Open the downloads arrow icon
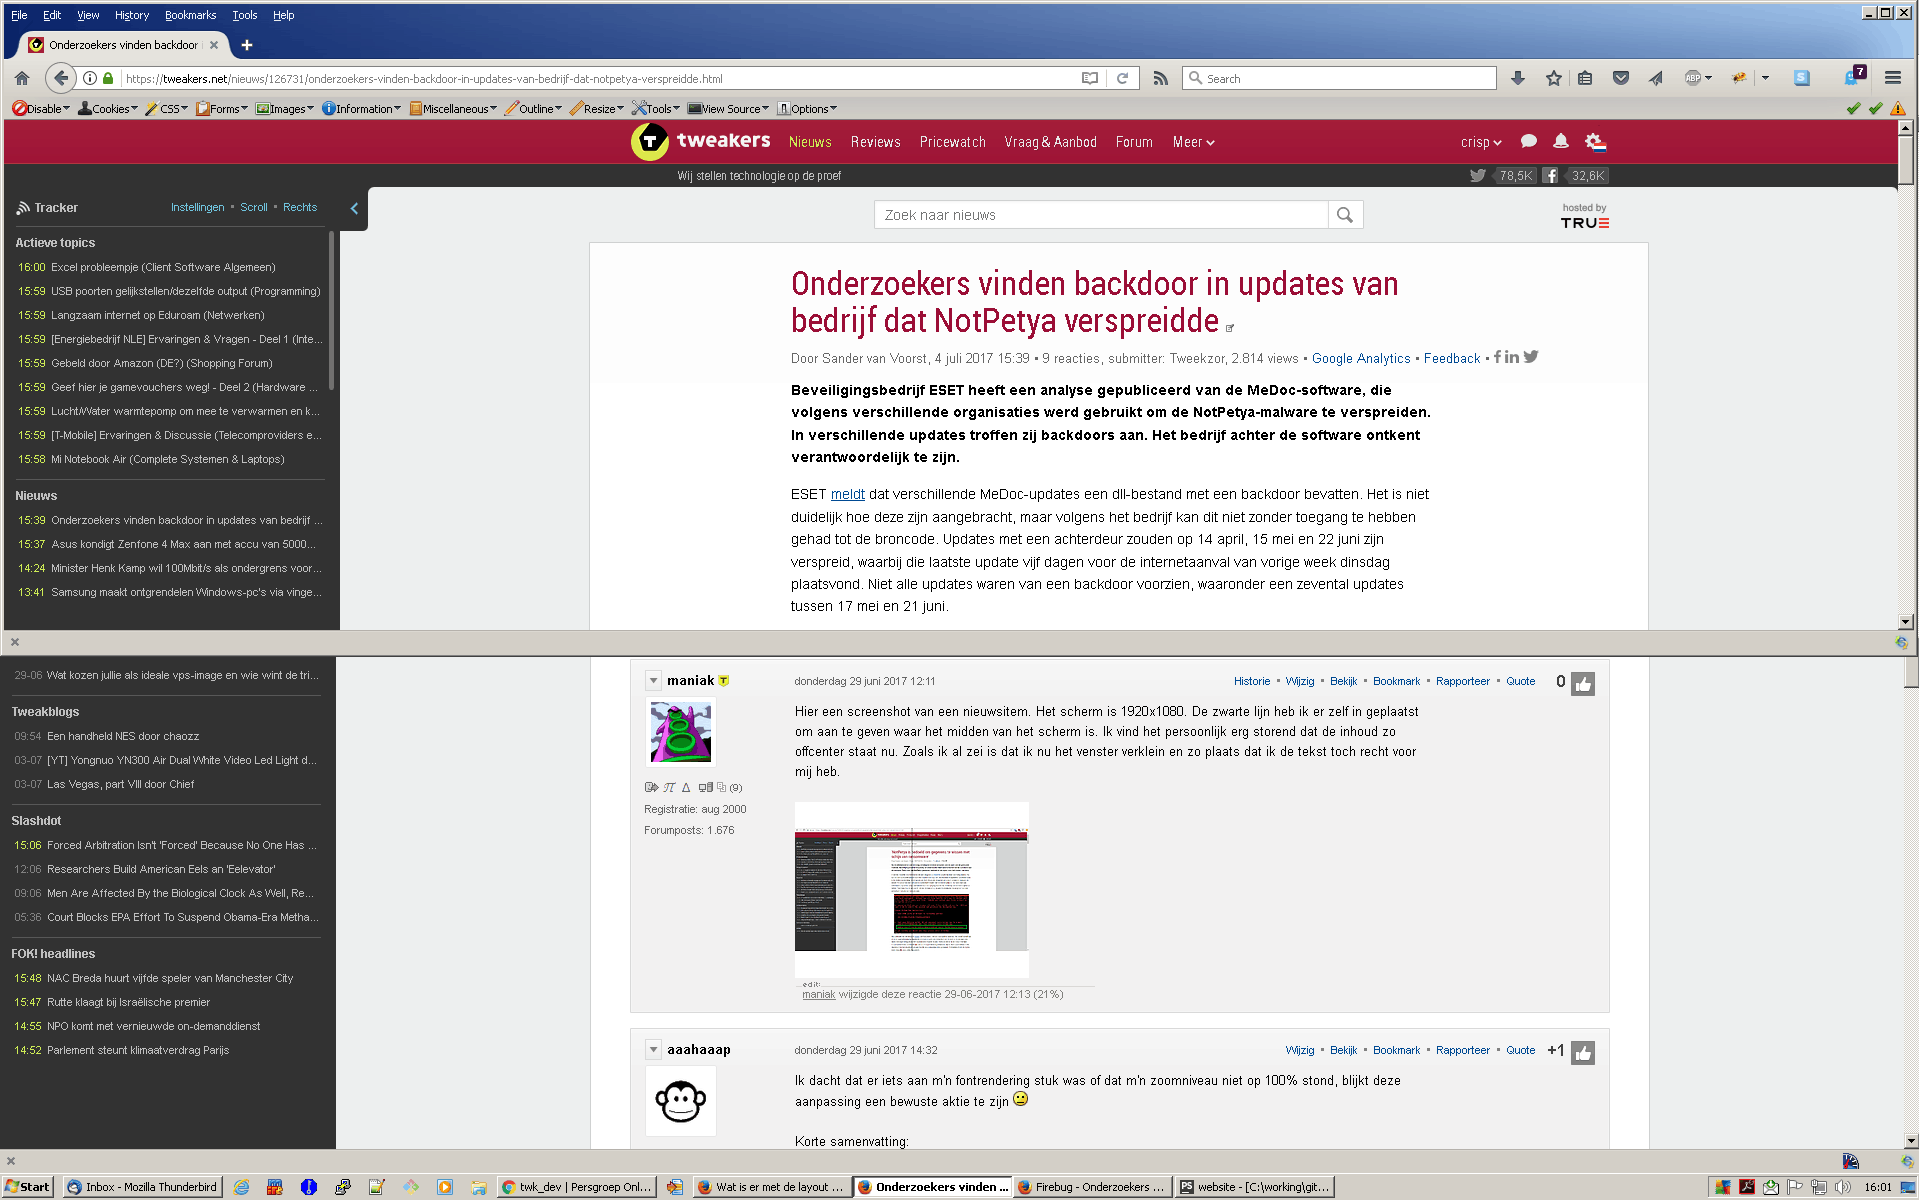The height and width of the screenshot is (1200, 1919). click(1518, 78)
